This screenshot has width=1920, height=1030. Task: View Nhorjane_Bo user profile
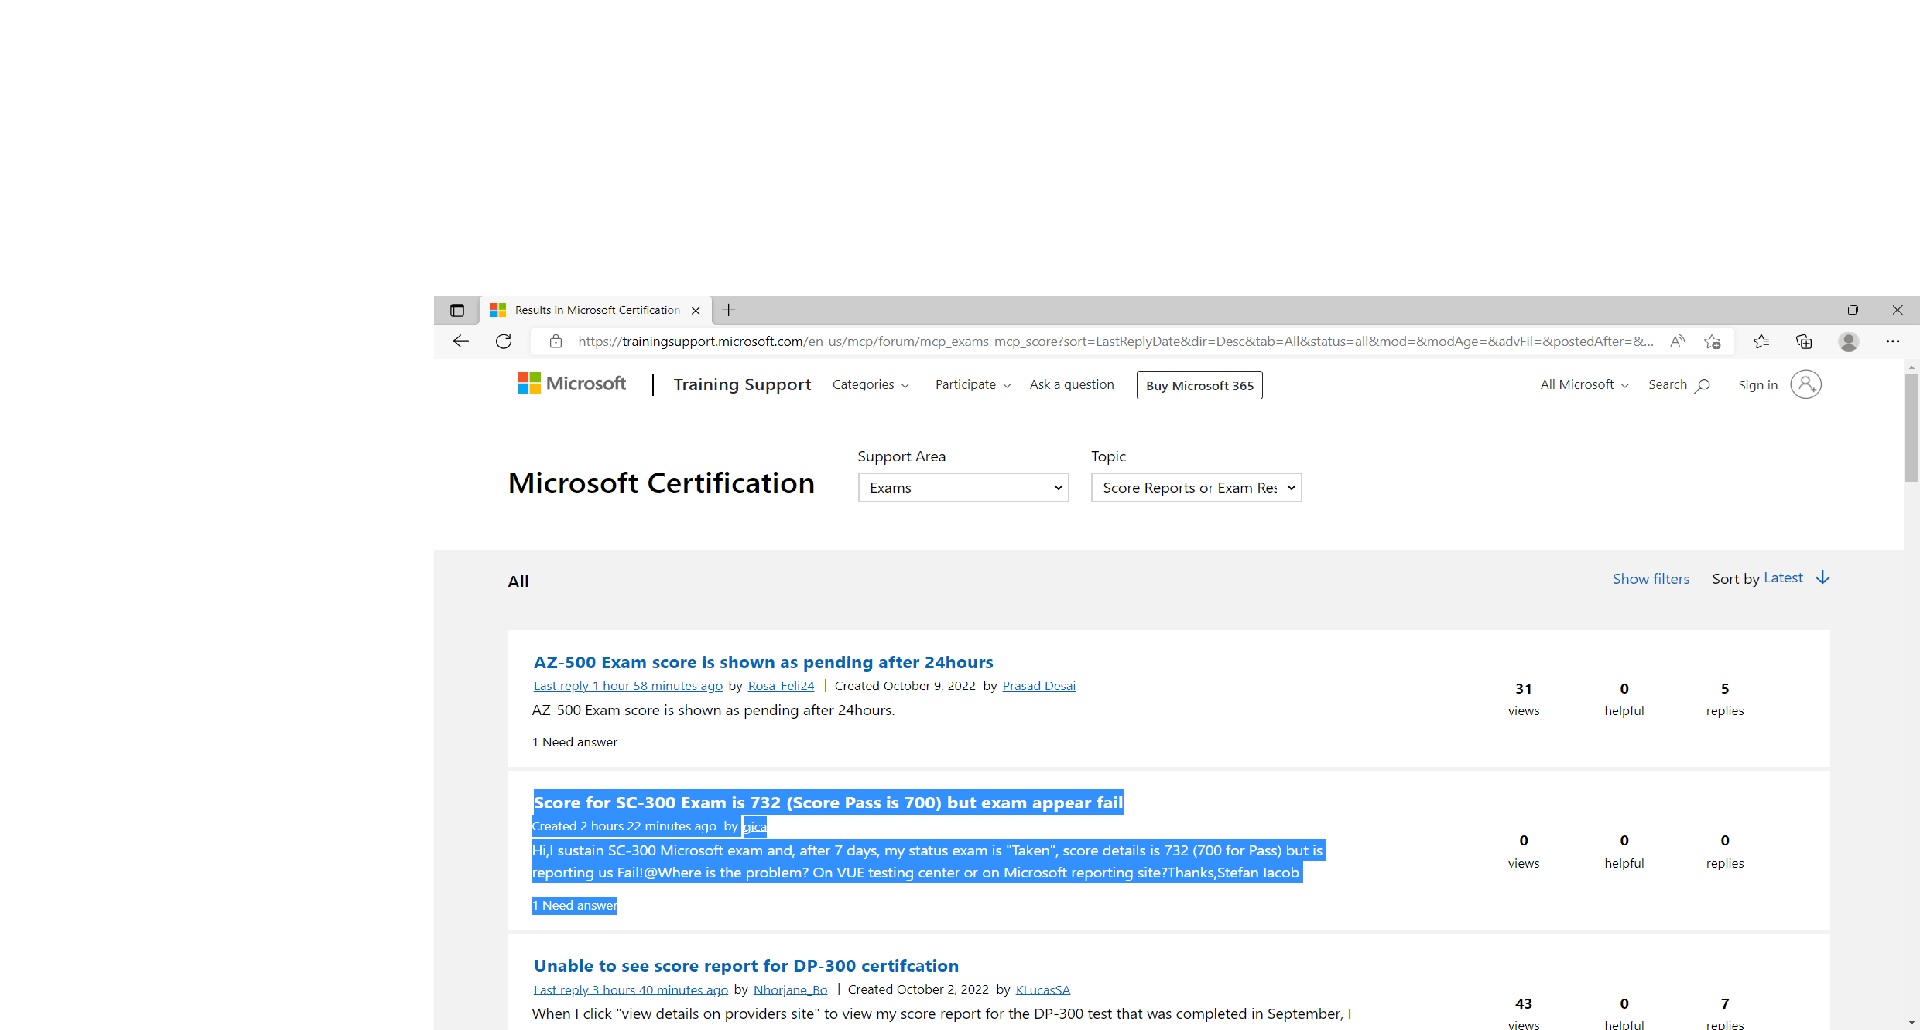[x=790, y=990]
